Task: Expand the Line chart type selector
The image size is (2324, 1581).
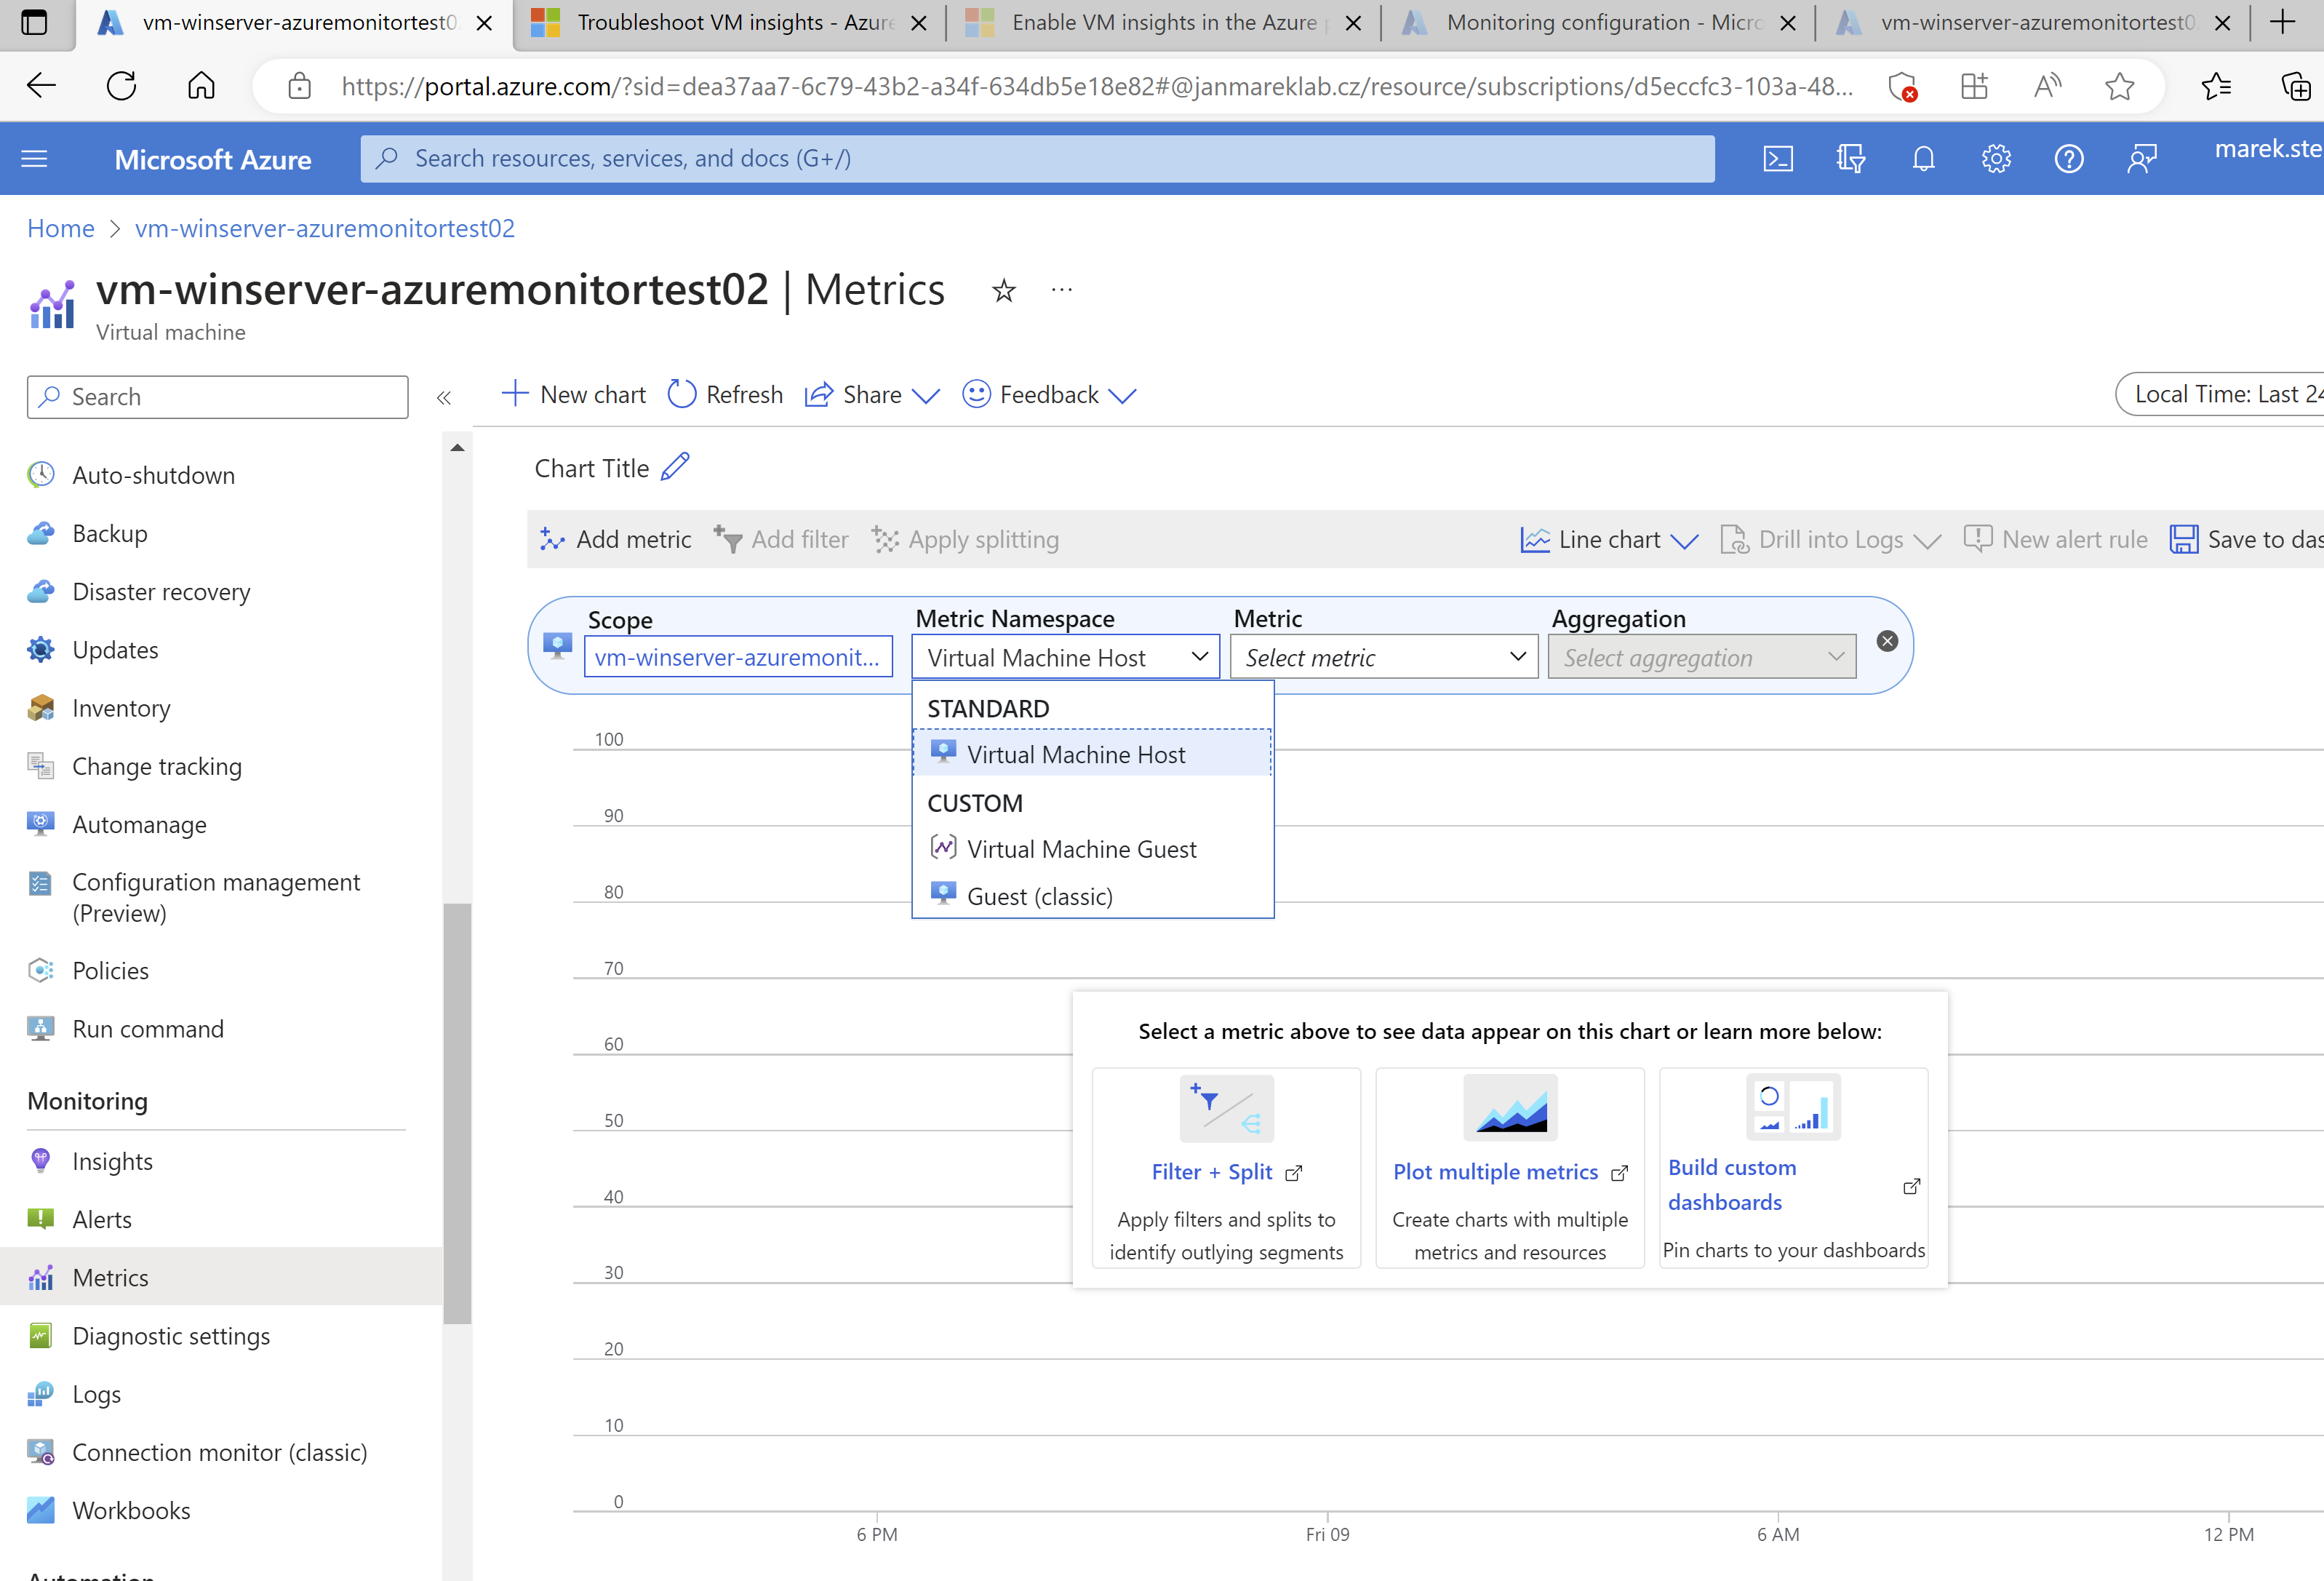Action: [1607, 539]
